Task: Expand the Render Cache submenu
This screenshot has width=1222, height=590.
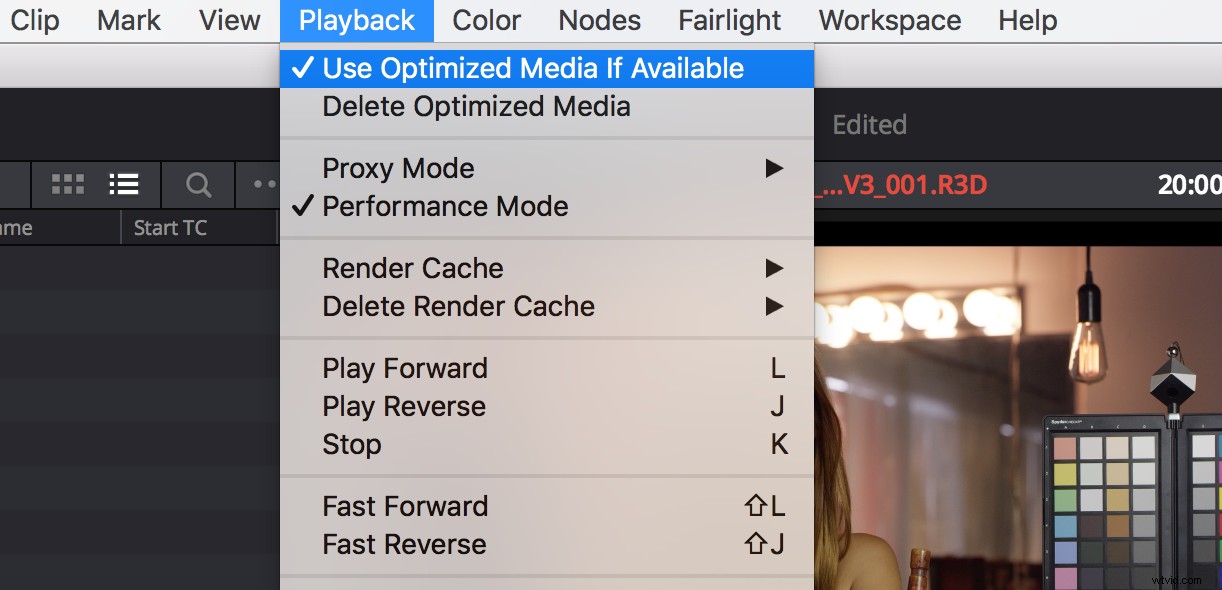Action: pos(774,268)
